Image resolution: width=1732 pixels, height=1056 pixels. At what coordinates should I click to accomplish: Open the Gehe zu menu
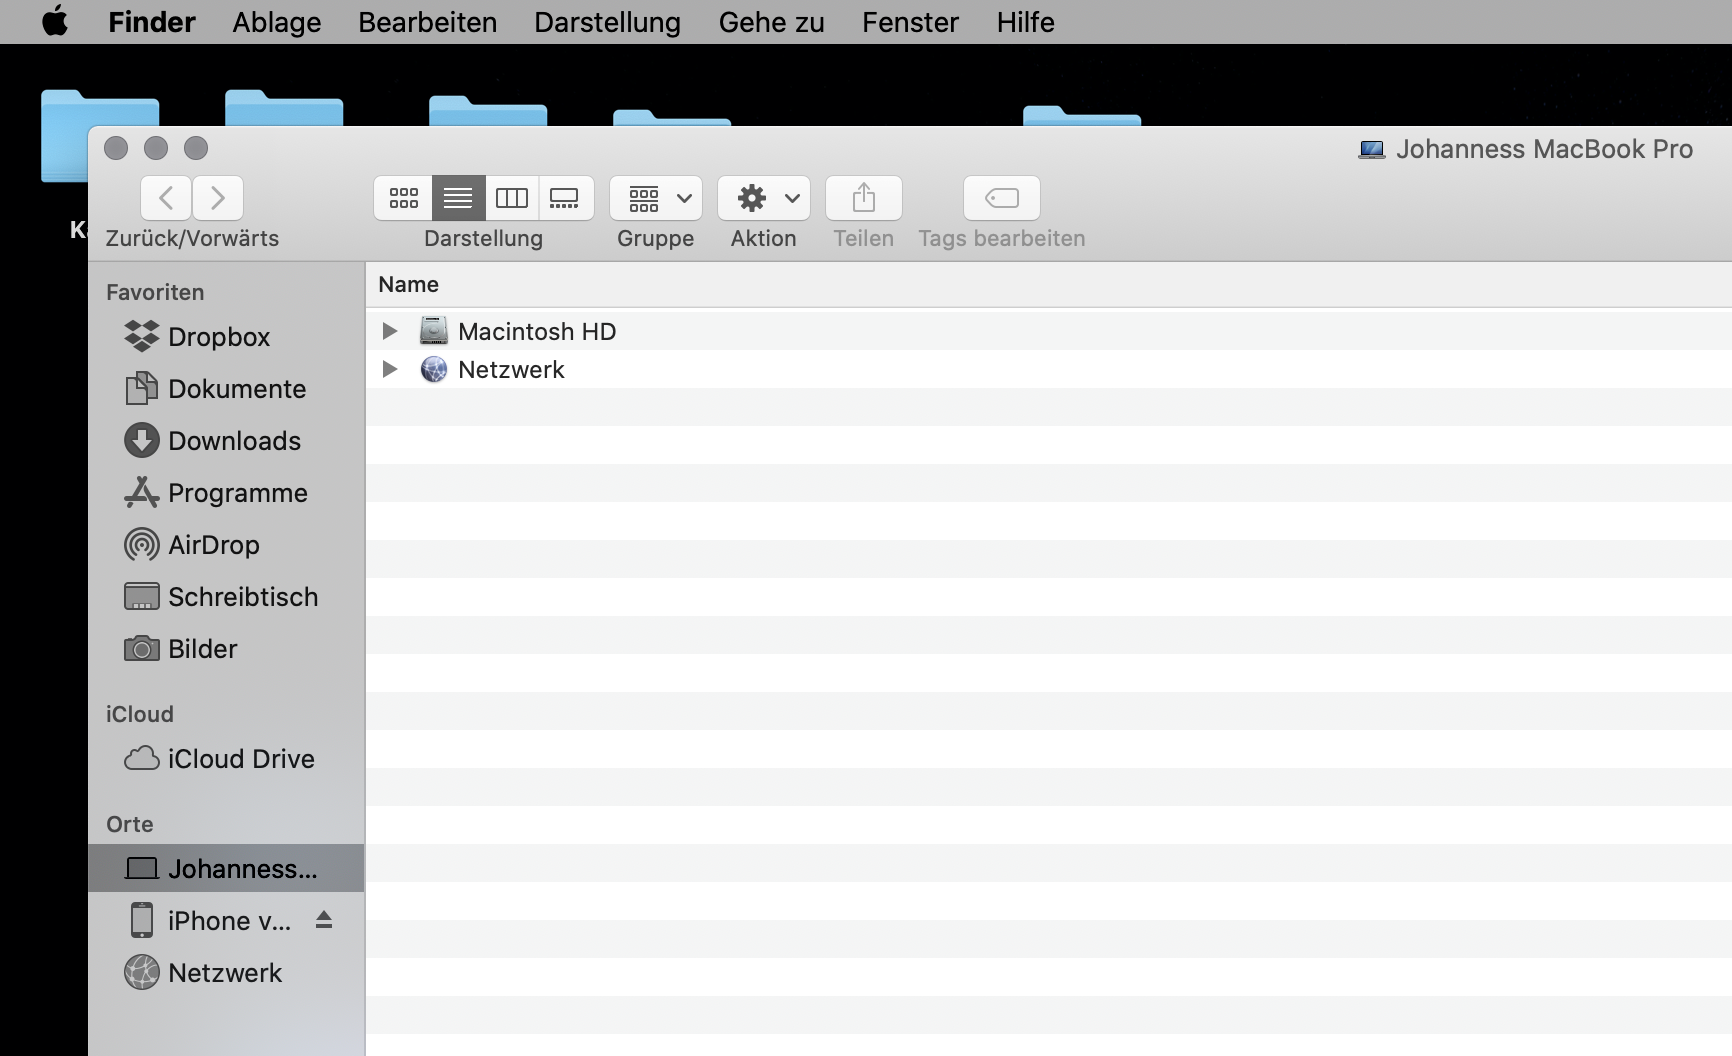tap(770, 22)
